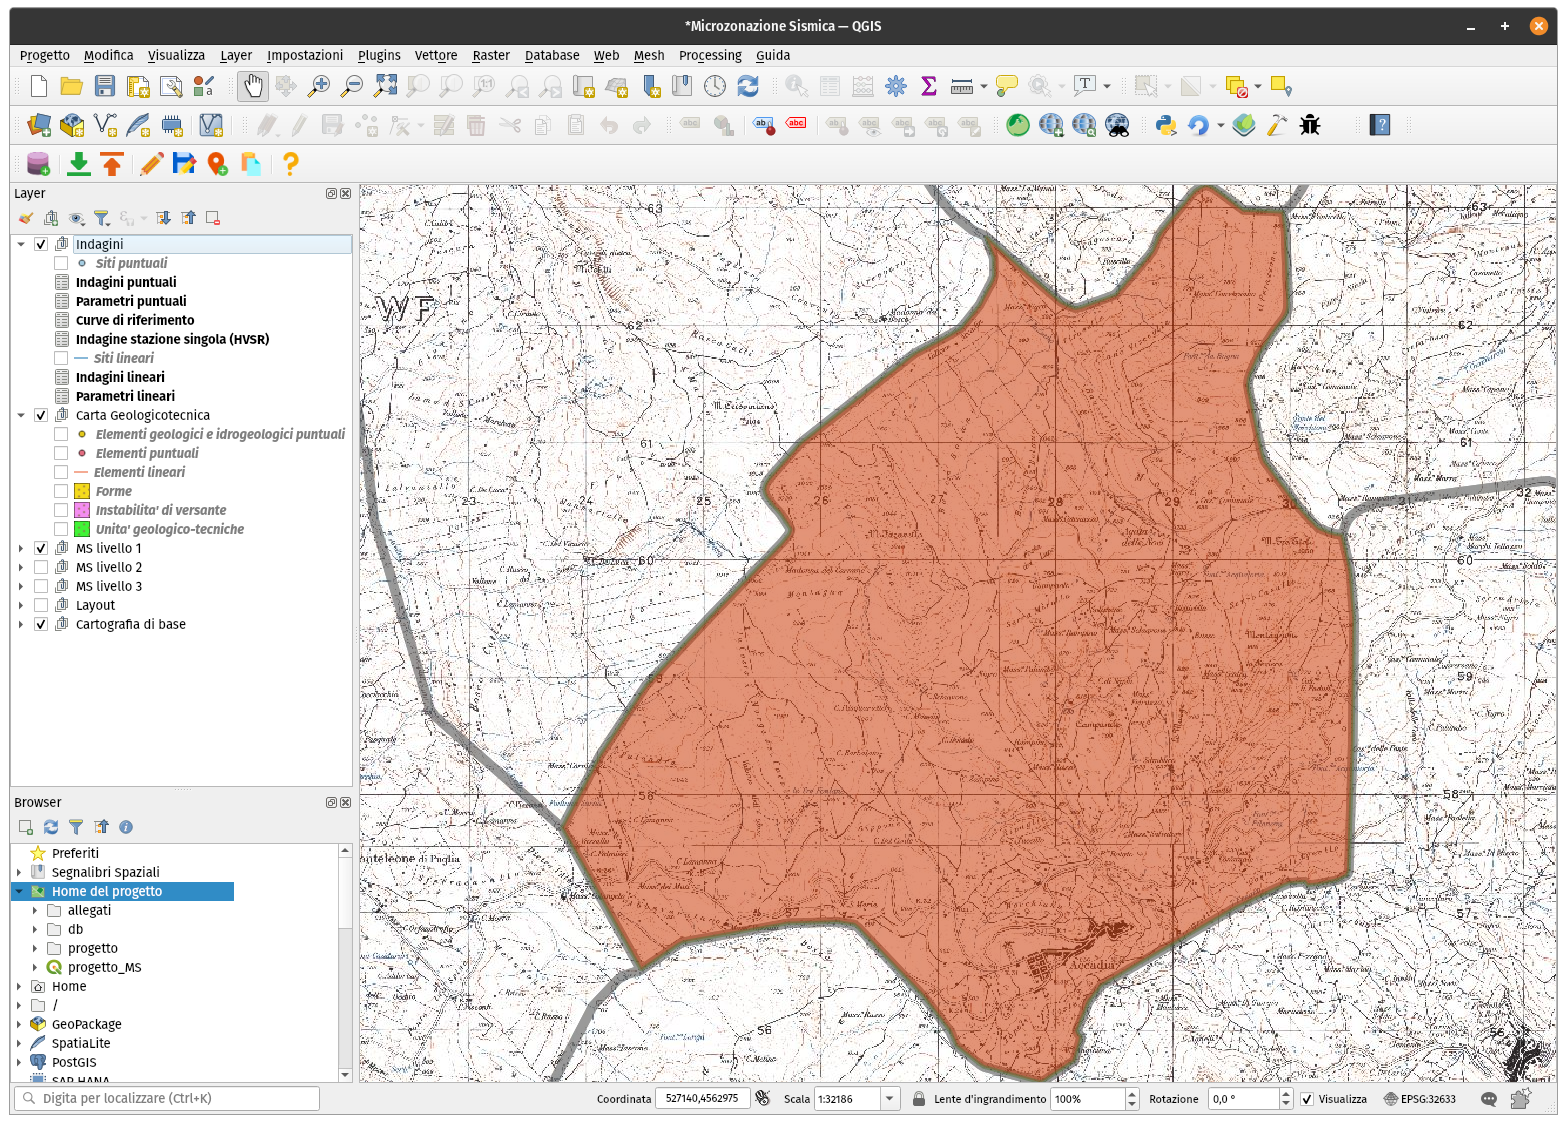The width and height of the screenshot is (1567, 1124).
Task: Open the Python console icon
Action: [1165, 125]
